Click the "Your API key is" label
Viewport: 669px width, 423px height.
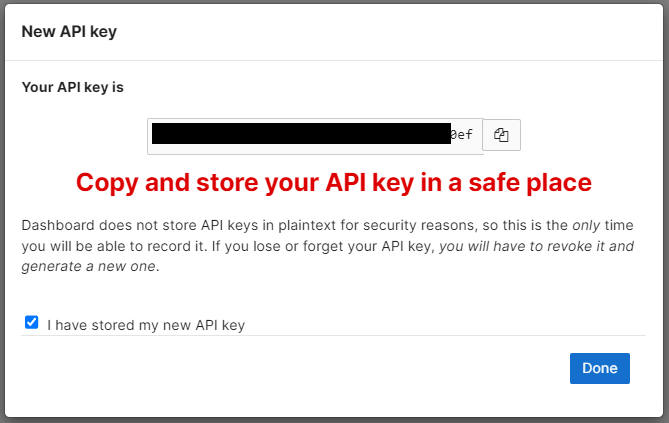pyautogui.click(x=73, y=87)
